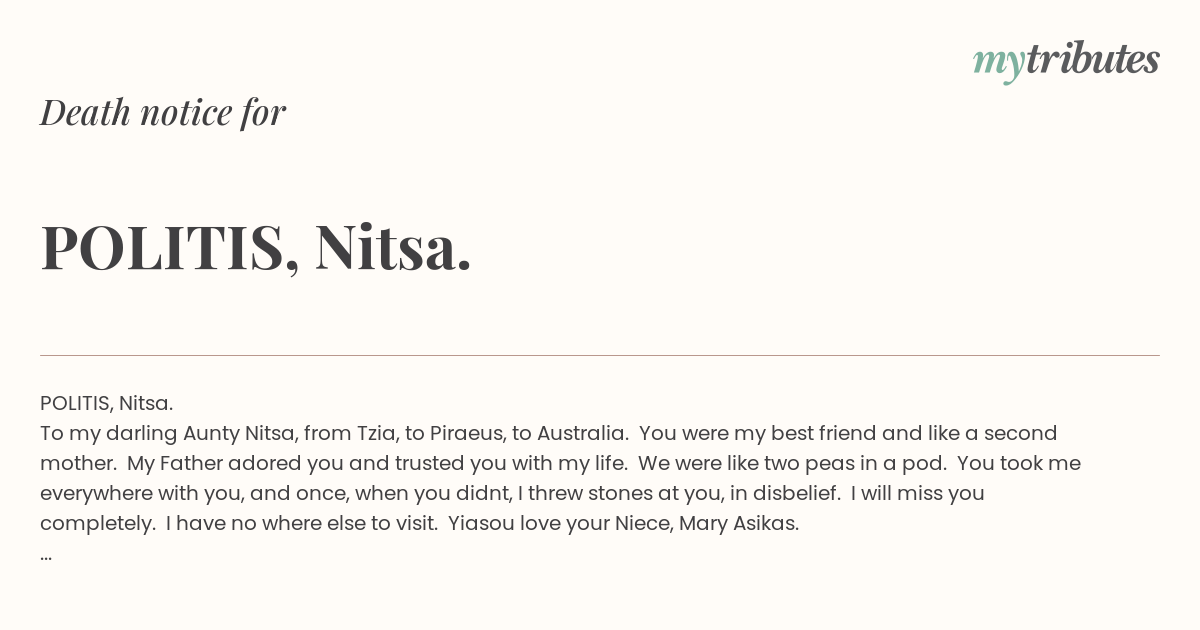This screenshot has width=1200, height=630.
Task: Click the green "my" part of the logo
Action: click(x=998, y=65)
